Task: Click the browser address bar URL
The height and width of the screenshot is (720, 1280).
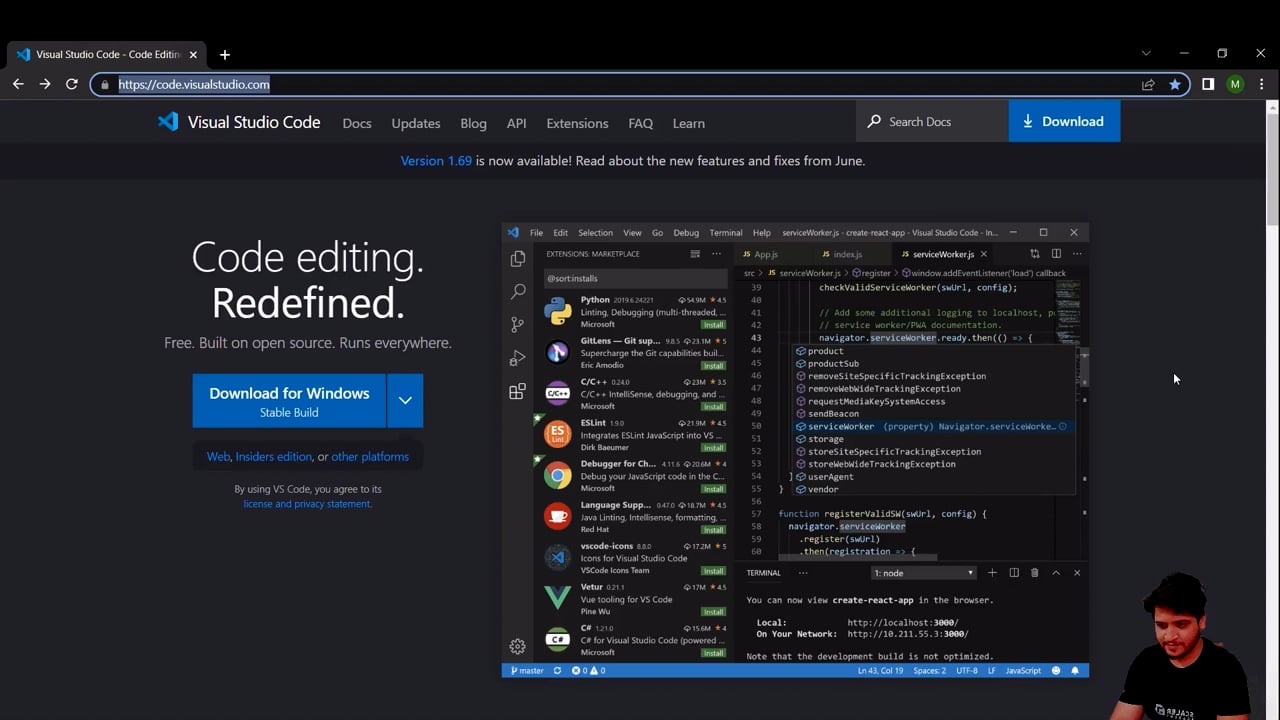Action: 194,84
